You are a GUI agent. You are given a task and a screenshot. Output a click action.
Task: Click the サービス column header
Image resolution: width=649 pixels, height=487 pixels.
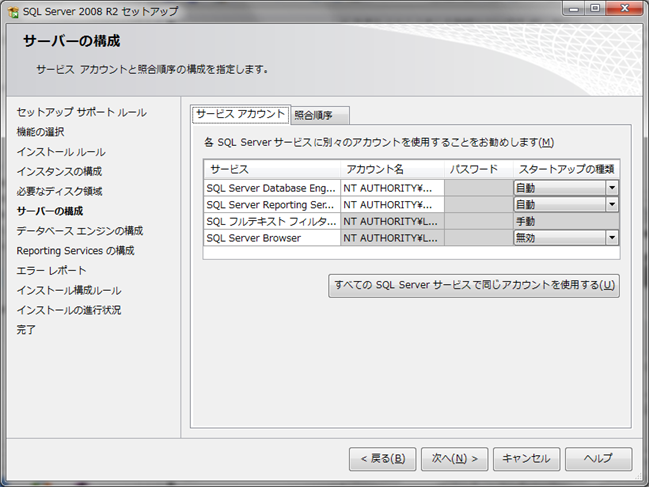point(272,169)
